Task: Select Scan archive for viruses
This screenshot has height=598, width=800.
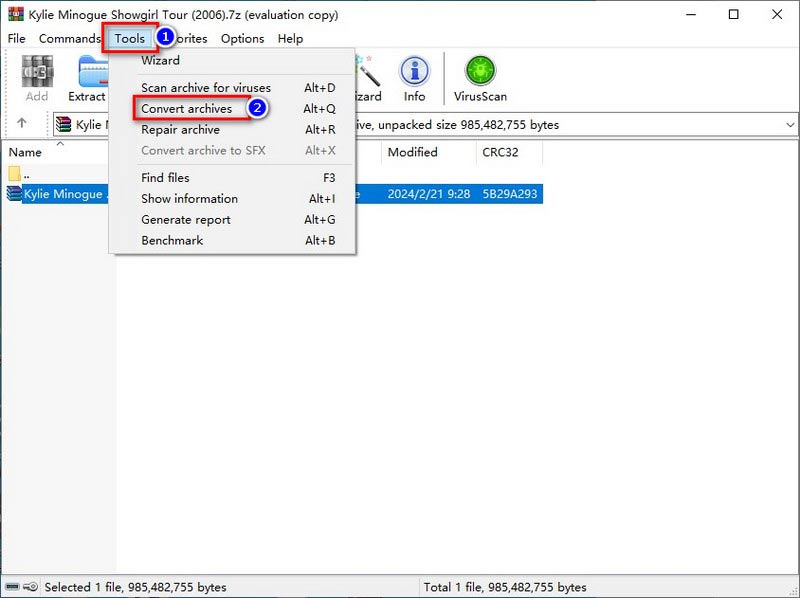Action: coord(232,88)
